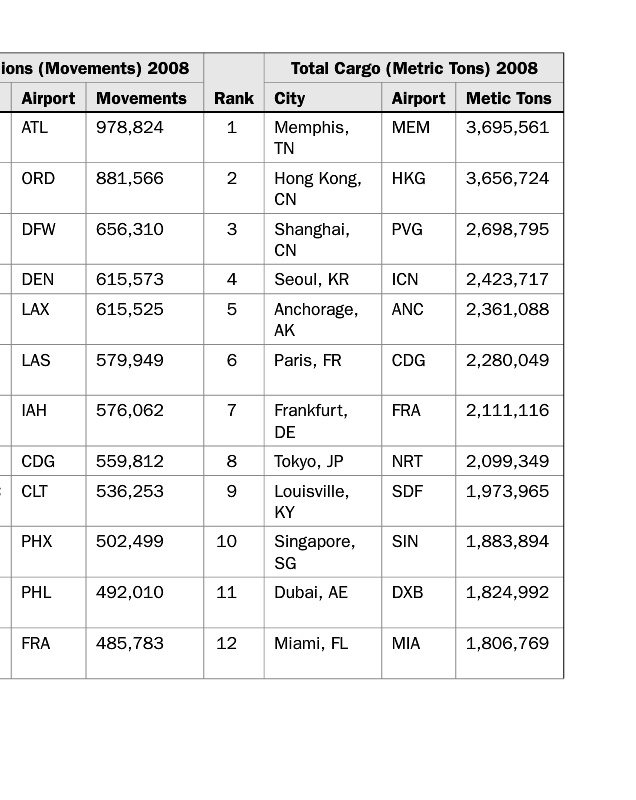
Task: Click the Total Cargo 2008 header
Action: (413, 68)
